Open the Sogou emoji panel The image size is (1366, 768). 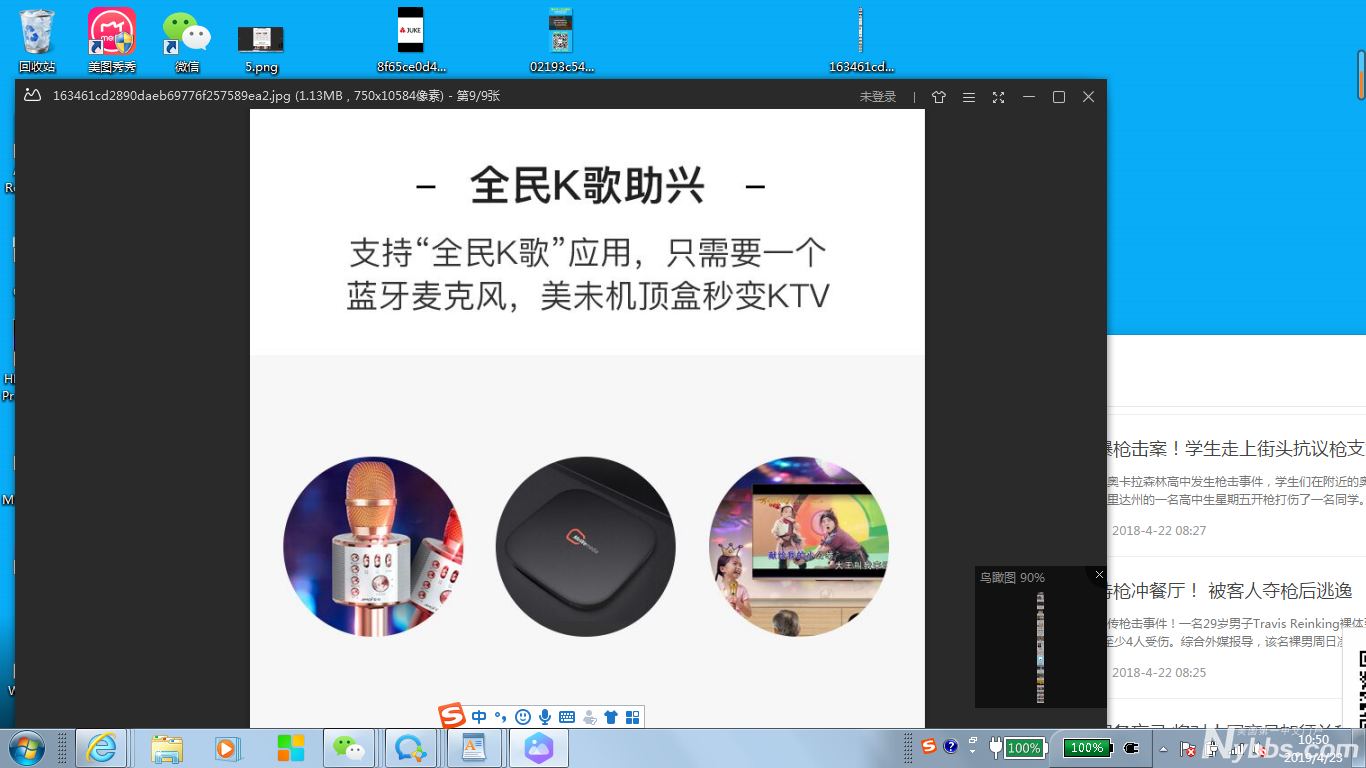click(x=523, y=717)
